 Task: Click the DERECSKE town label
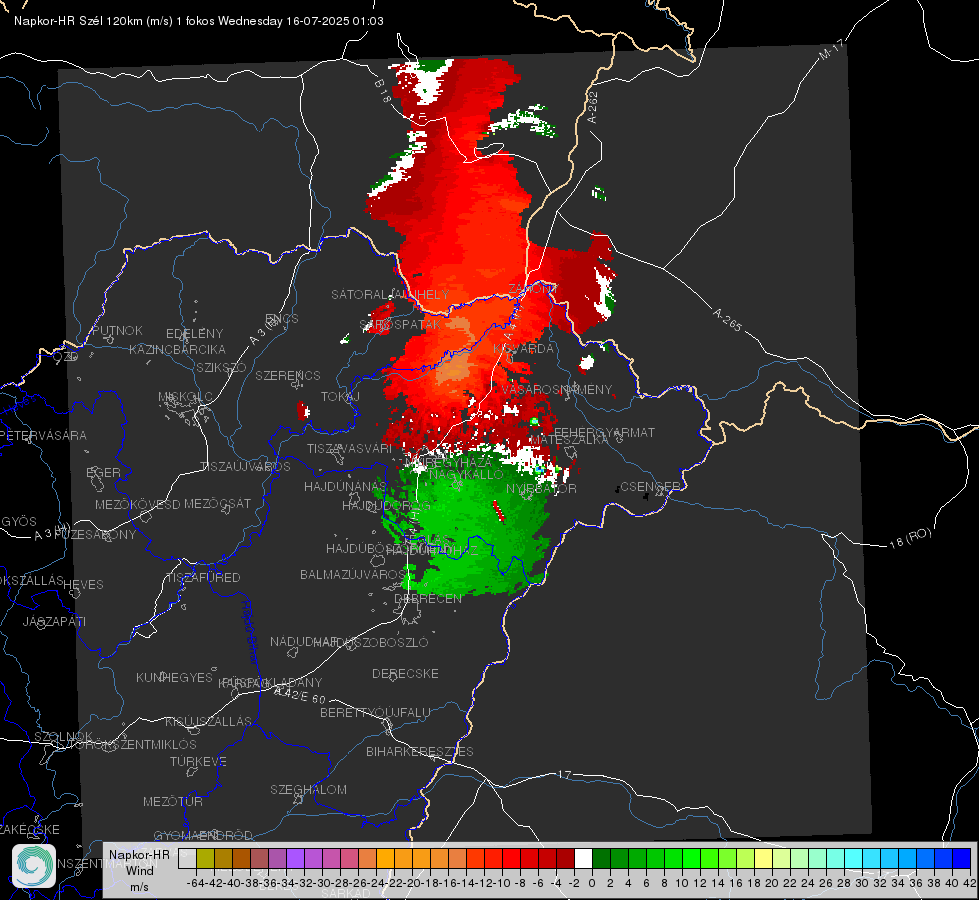405,674
